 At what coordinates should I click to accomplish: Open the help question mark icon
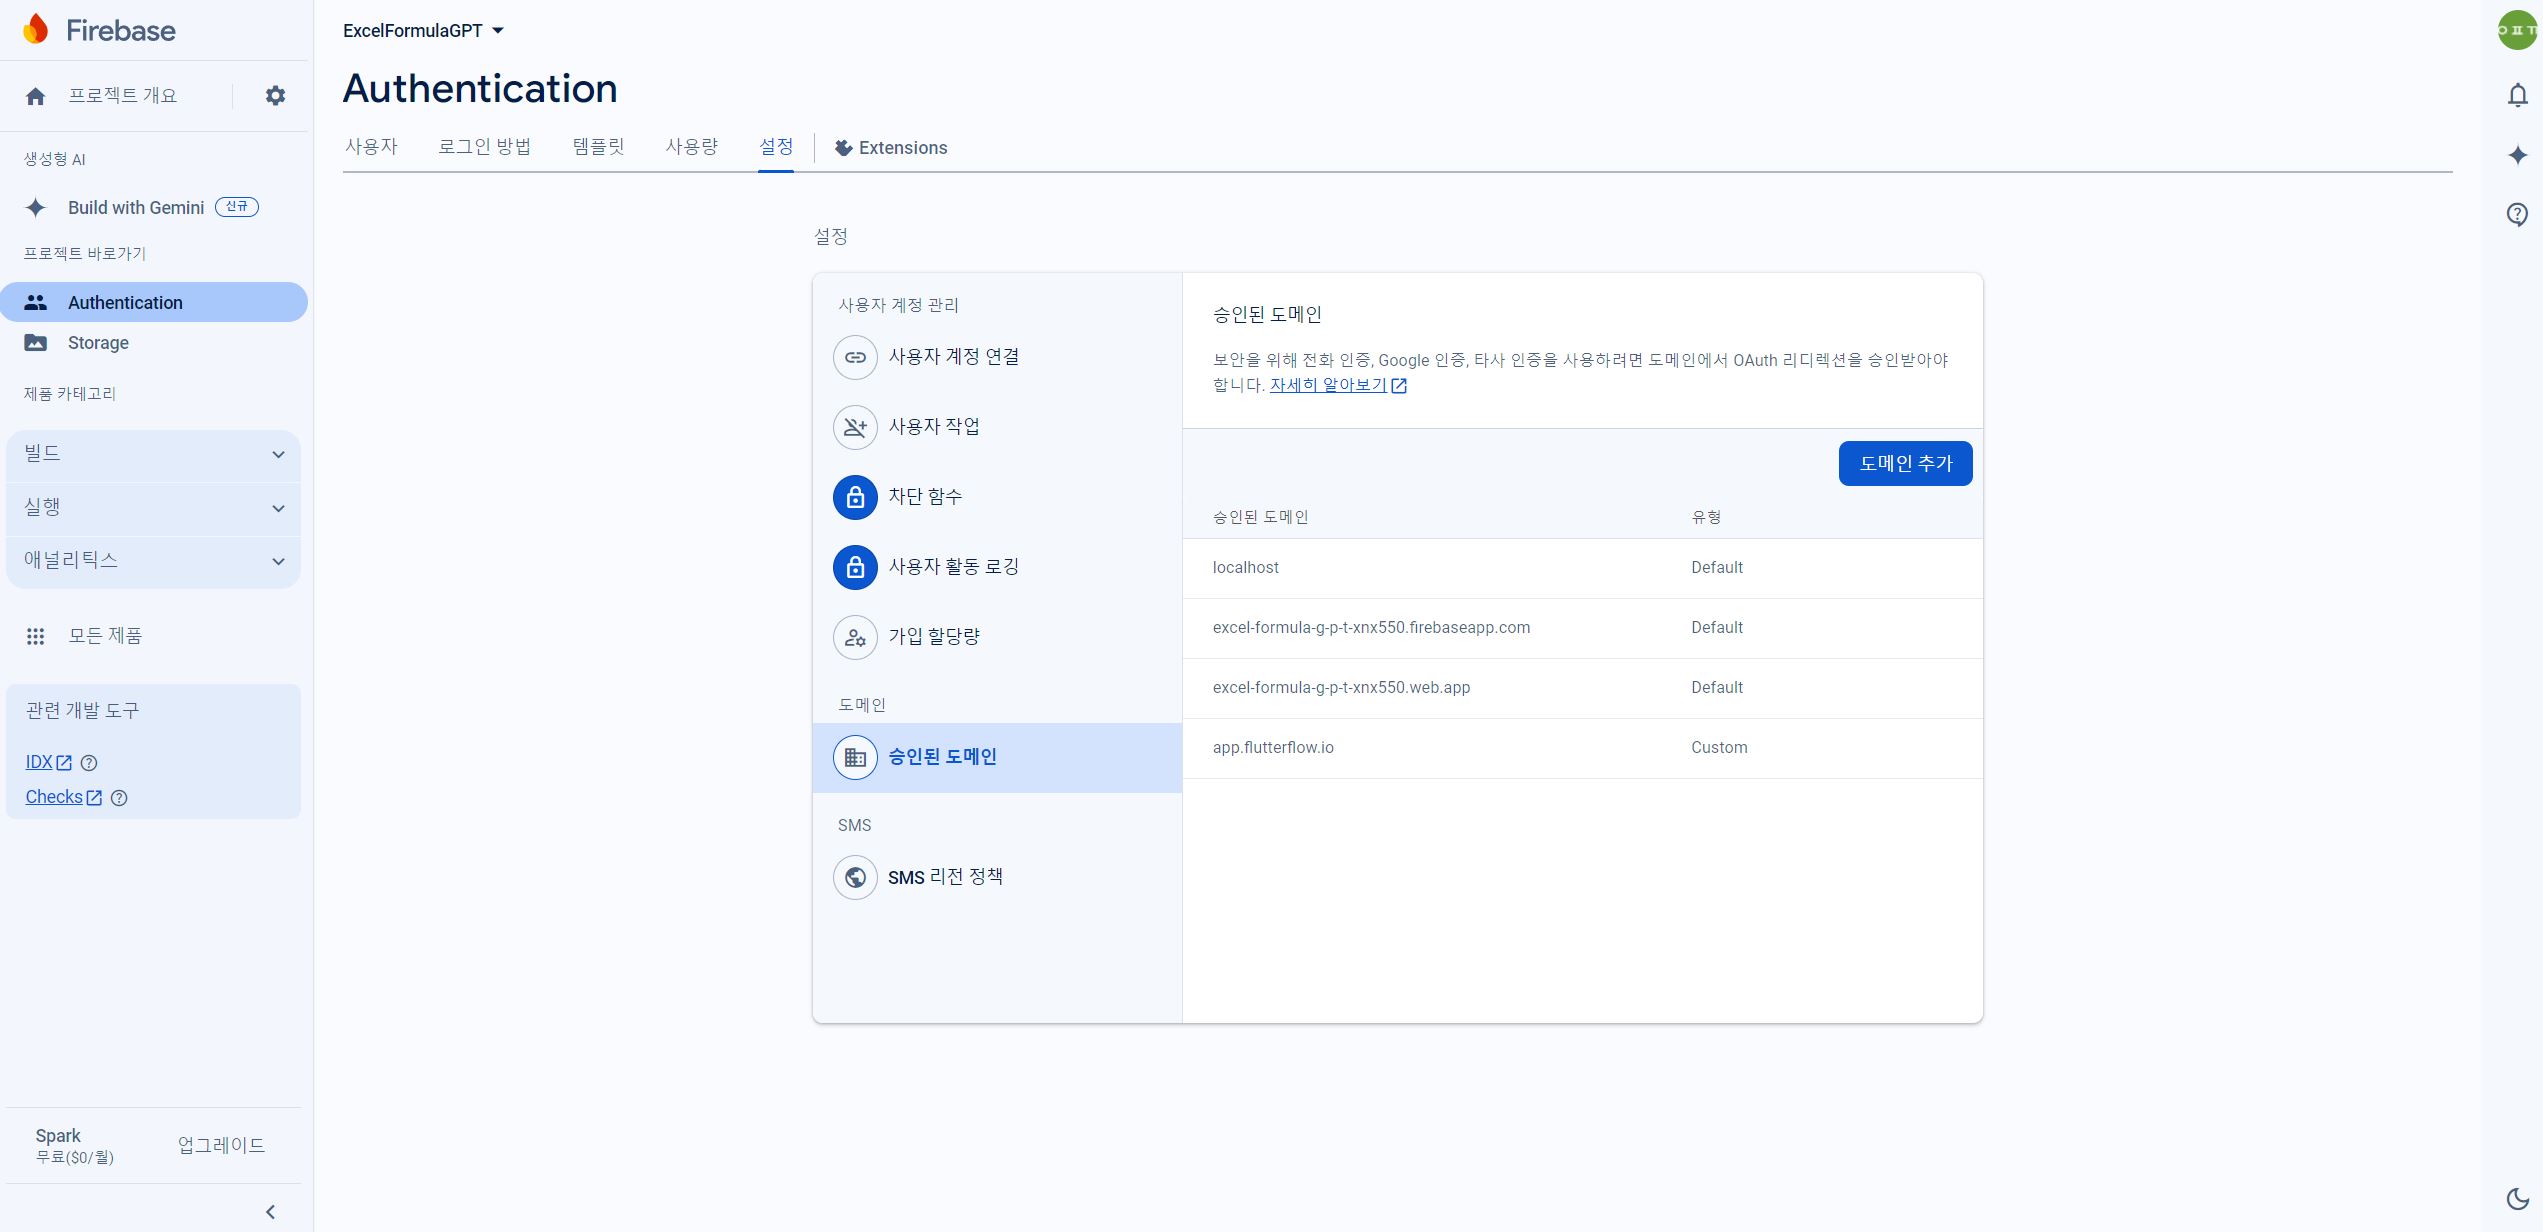(2518, 214)
